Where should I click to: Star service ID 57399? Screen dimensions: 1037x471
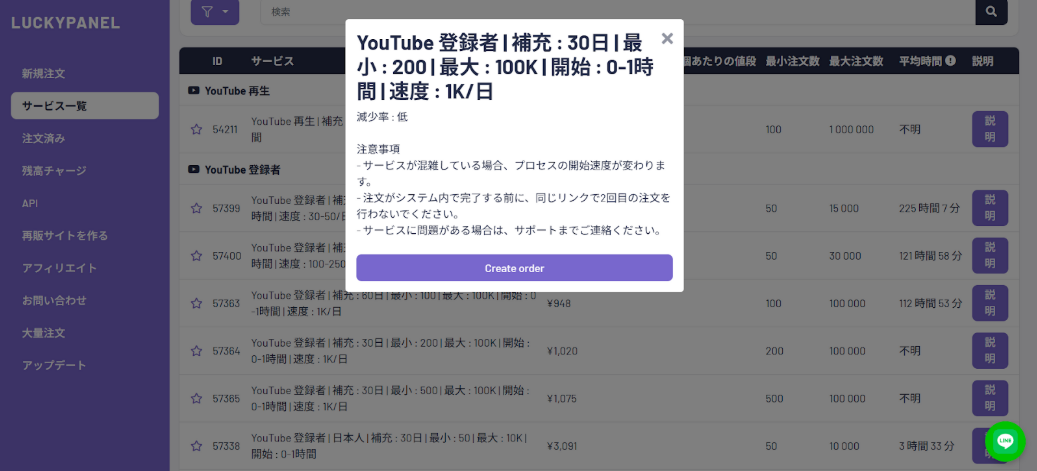pyautogui.click(x=196, y=208)
